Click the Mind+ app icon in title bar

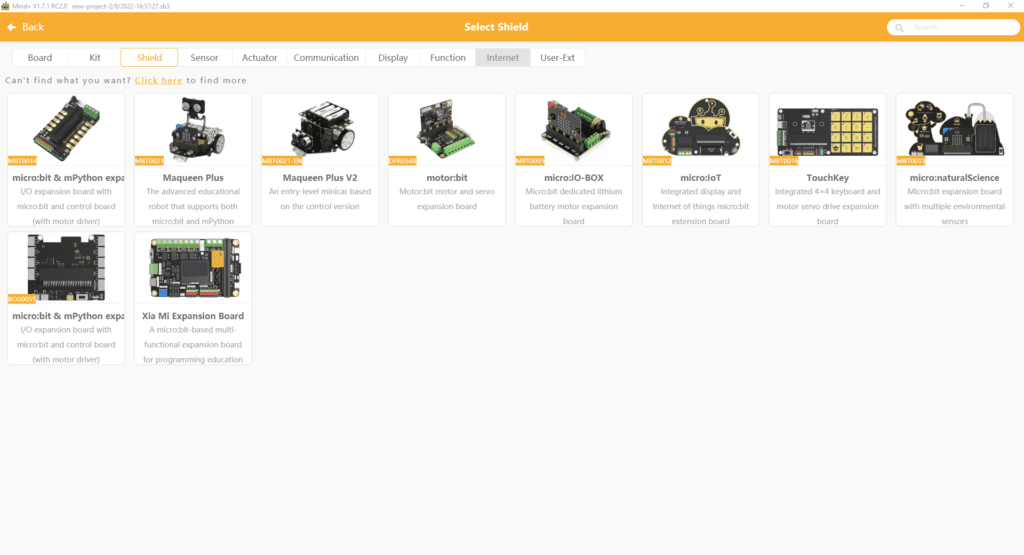(5, 6)
